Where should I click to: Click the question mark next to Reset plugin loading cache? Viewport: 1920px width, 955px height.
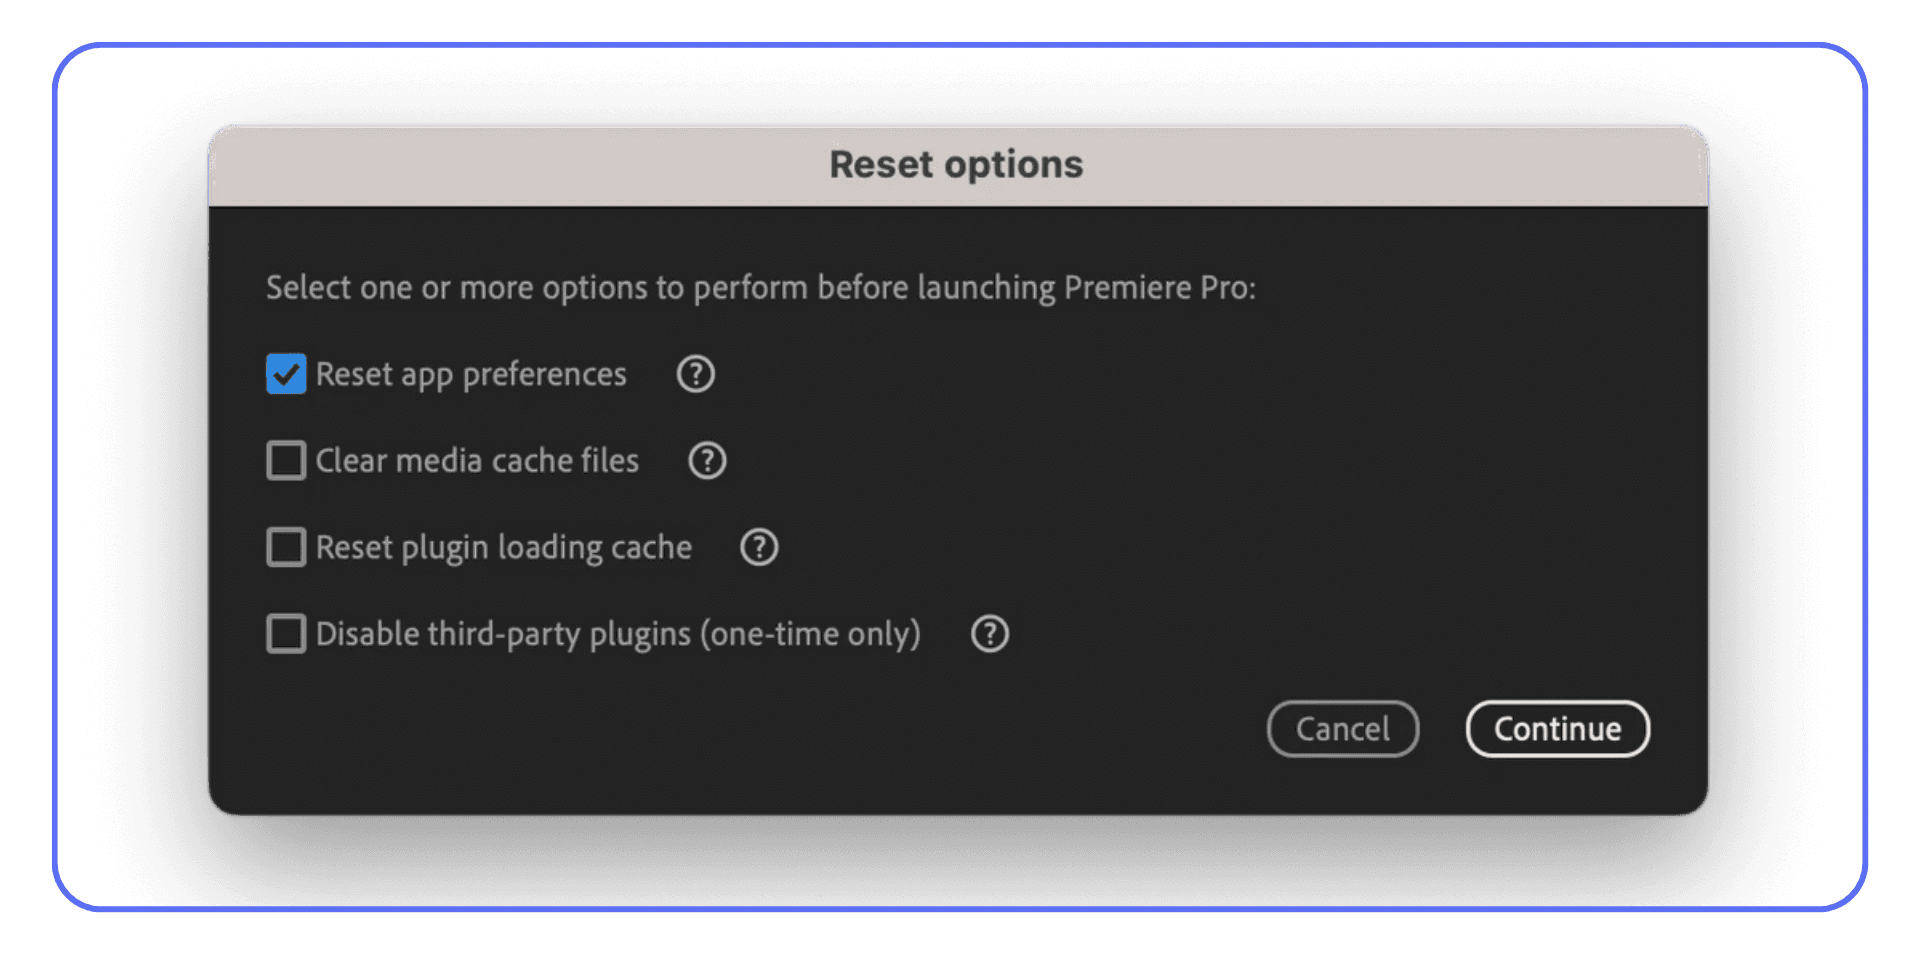click(x=758, y=547)
